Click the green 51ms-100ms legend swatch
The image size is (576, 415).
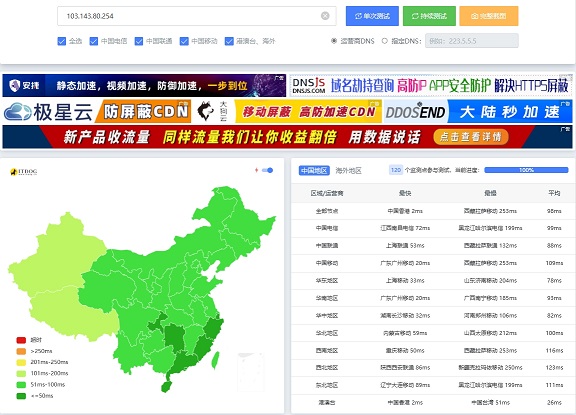click(x=21, y=385)
